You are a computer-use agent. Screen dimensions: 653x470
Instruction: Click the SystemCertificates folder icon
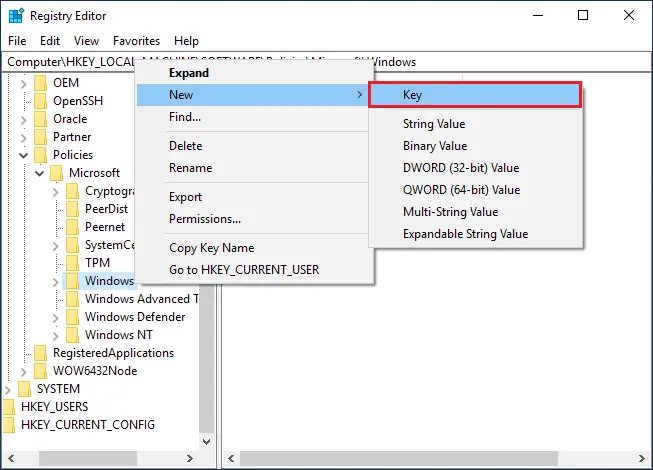tap(72, 245)
